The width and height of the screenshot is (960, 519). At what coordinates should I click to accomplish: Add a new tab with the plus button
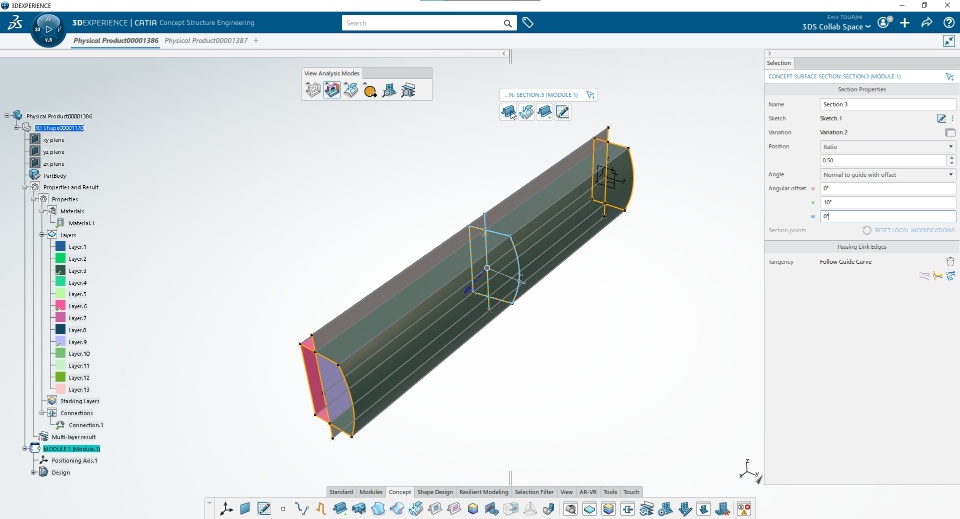pyautogui.click(x=256, y=40)
